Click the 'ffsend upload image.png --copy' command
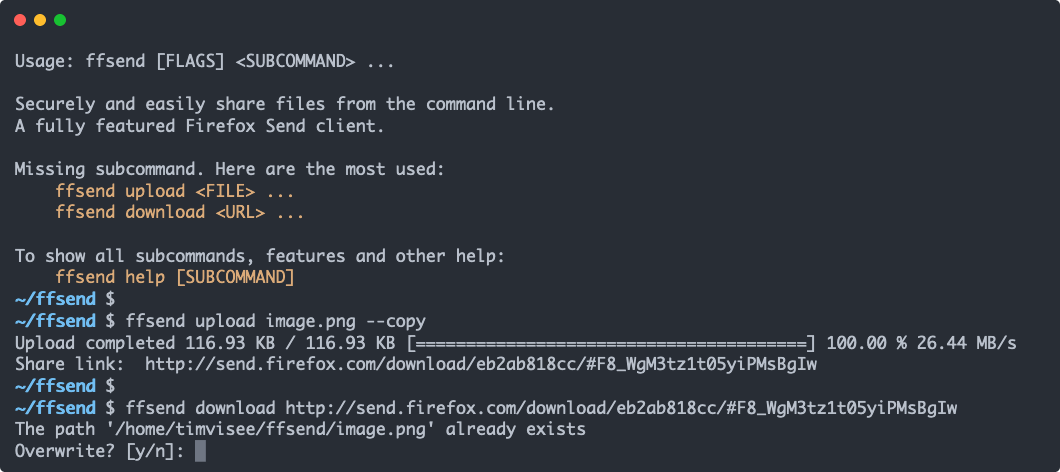1060x472 pixels. tap(275, 321)
